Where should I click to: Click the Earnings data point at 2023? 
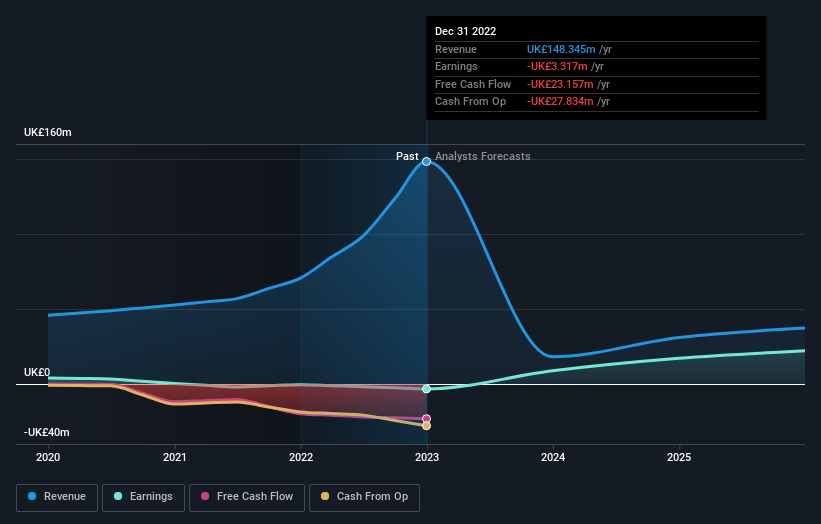(427, 389)
